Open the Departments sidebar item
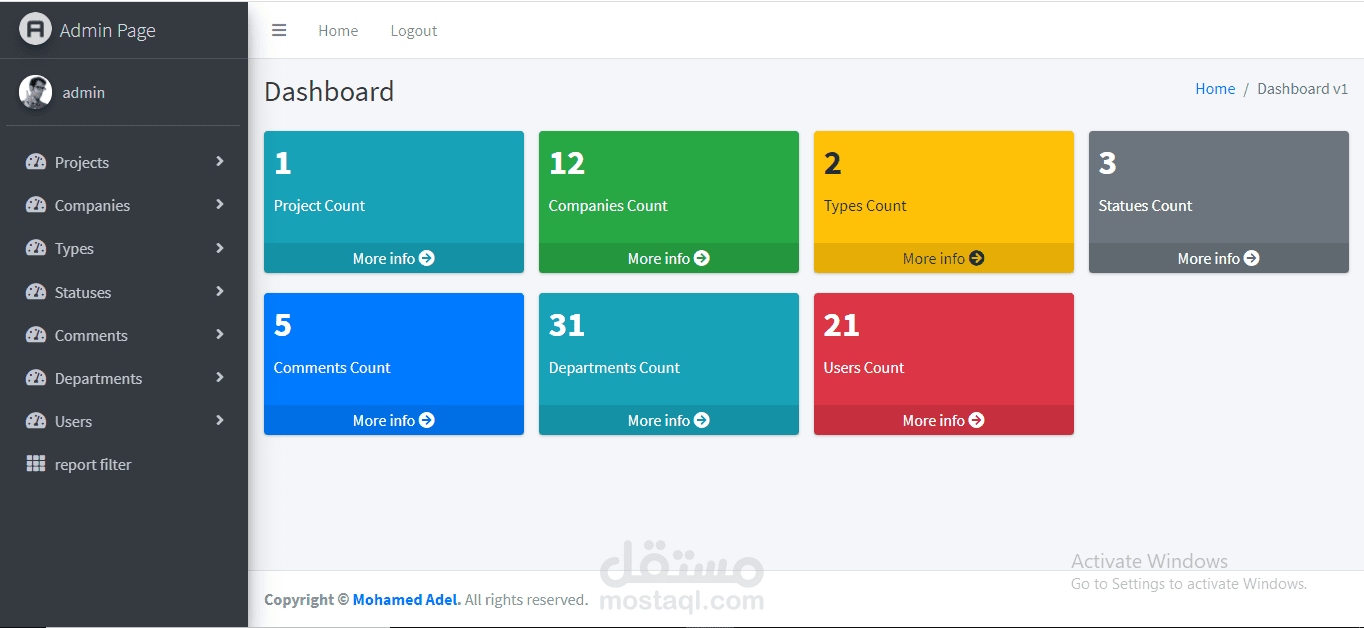The width and height of the screenshot is (1364, 628). coord(124,378)
